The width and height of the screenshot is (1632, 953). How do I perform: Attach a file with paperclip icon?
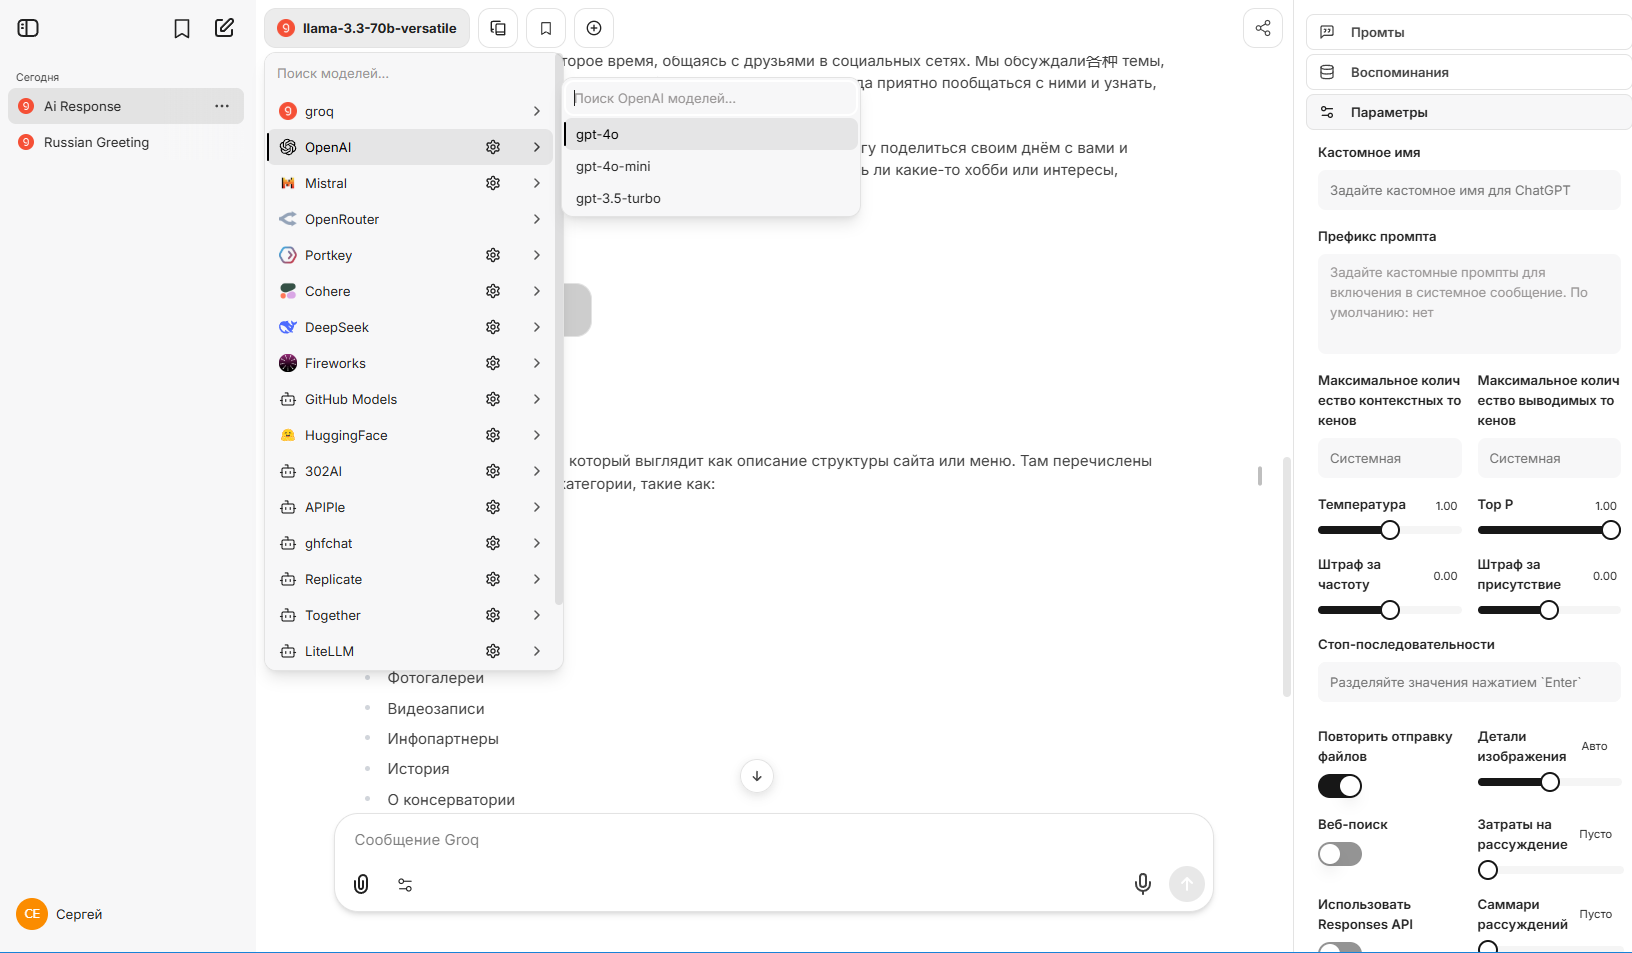[362, 884]
